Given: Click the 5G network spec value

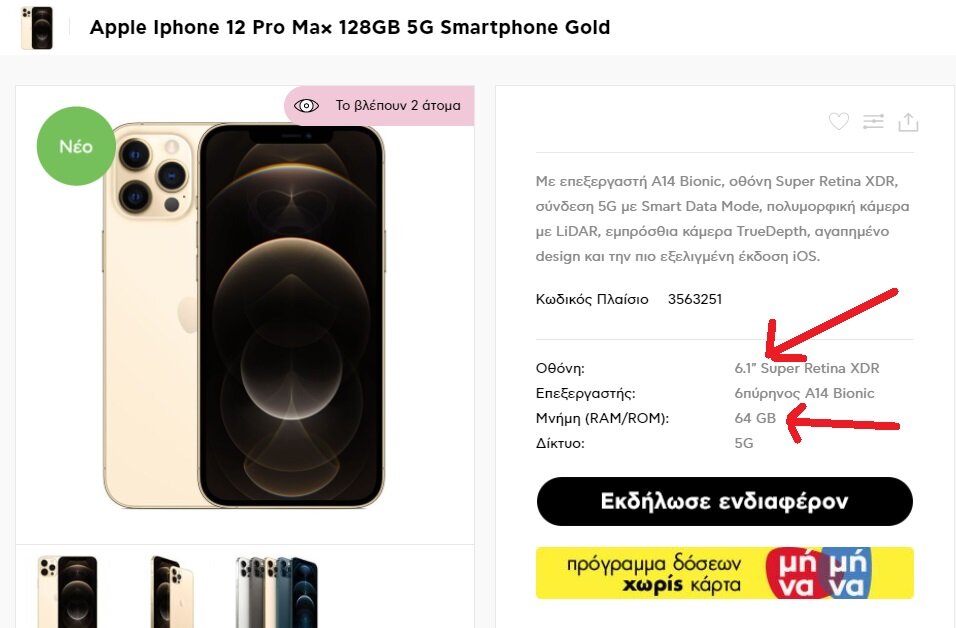Looking at the screenshot, I should pos(744,443).
